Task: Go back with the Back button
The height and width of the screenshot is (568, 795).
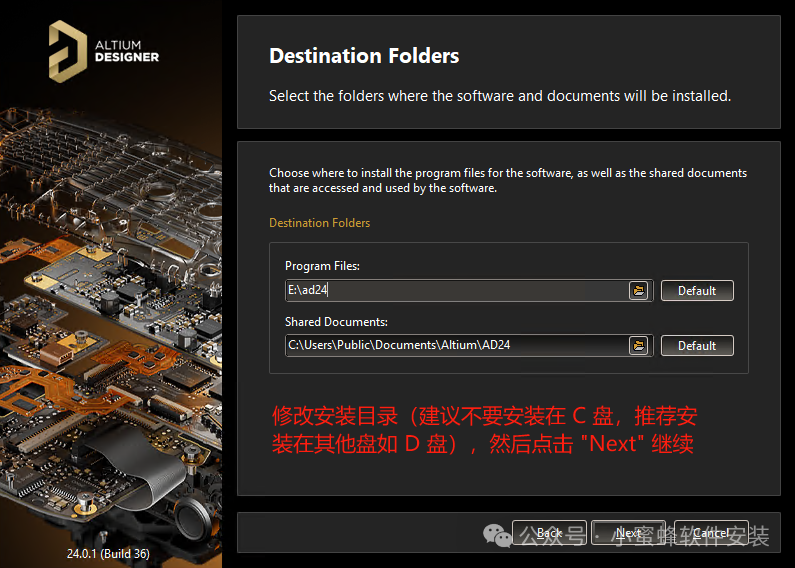Action: coord(549,532)
